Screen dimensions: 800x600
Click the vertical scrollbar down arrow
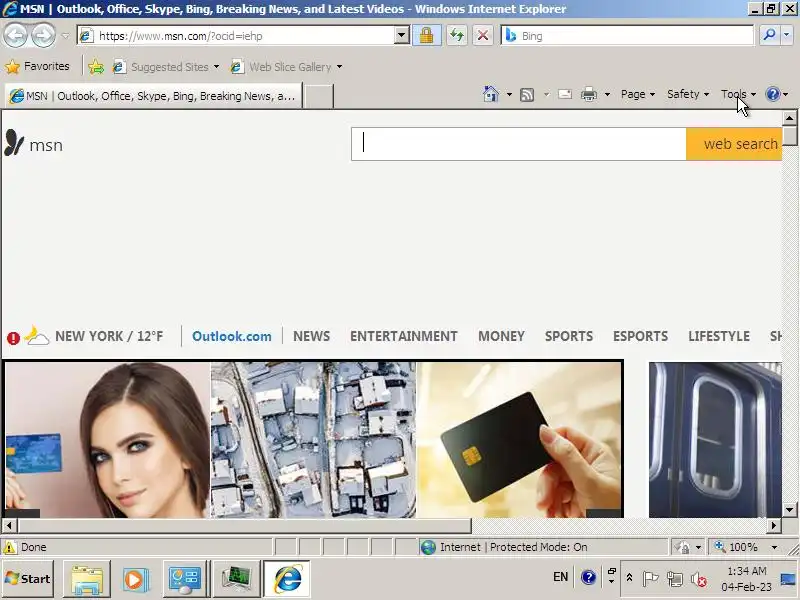pos(789,510)
